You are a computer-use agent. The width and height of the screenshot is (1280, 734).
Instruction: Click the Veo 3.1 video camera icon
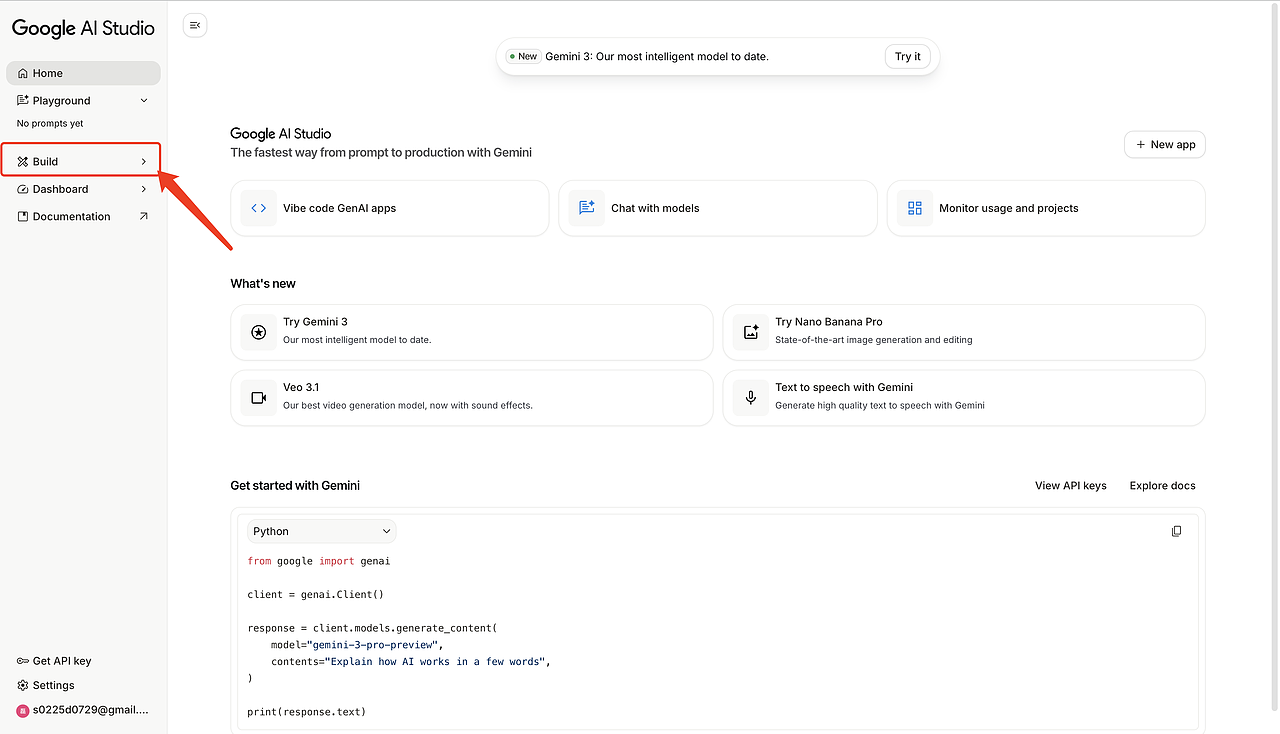[x=259, y=397]
